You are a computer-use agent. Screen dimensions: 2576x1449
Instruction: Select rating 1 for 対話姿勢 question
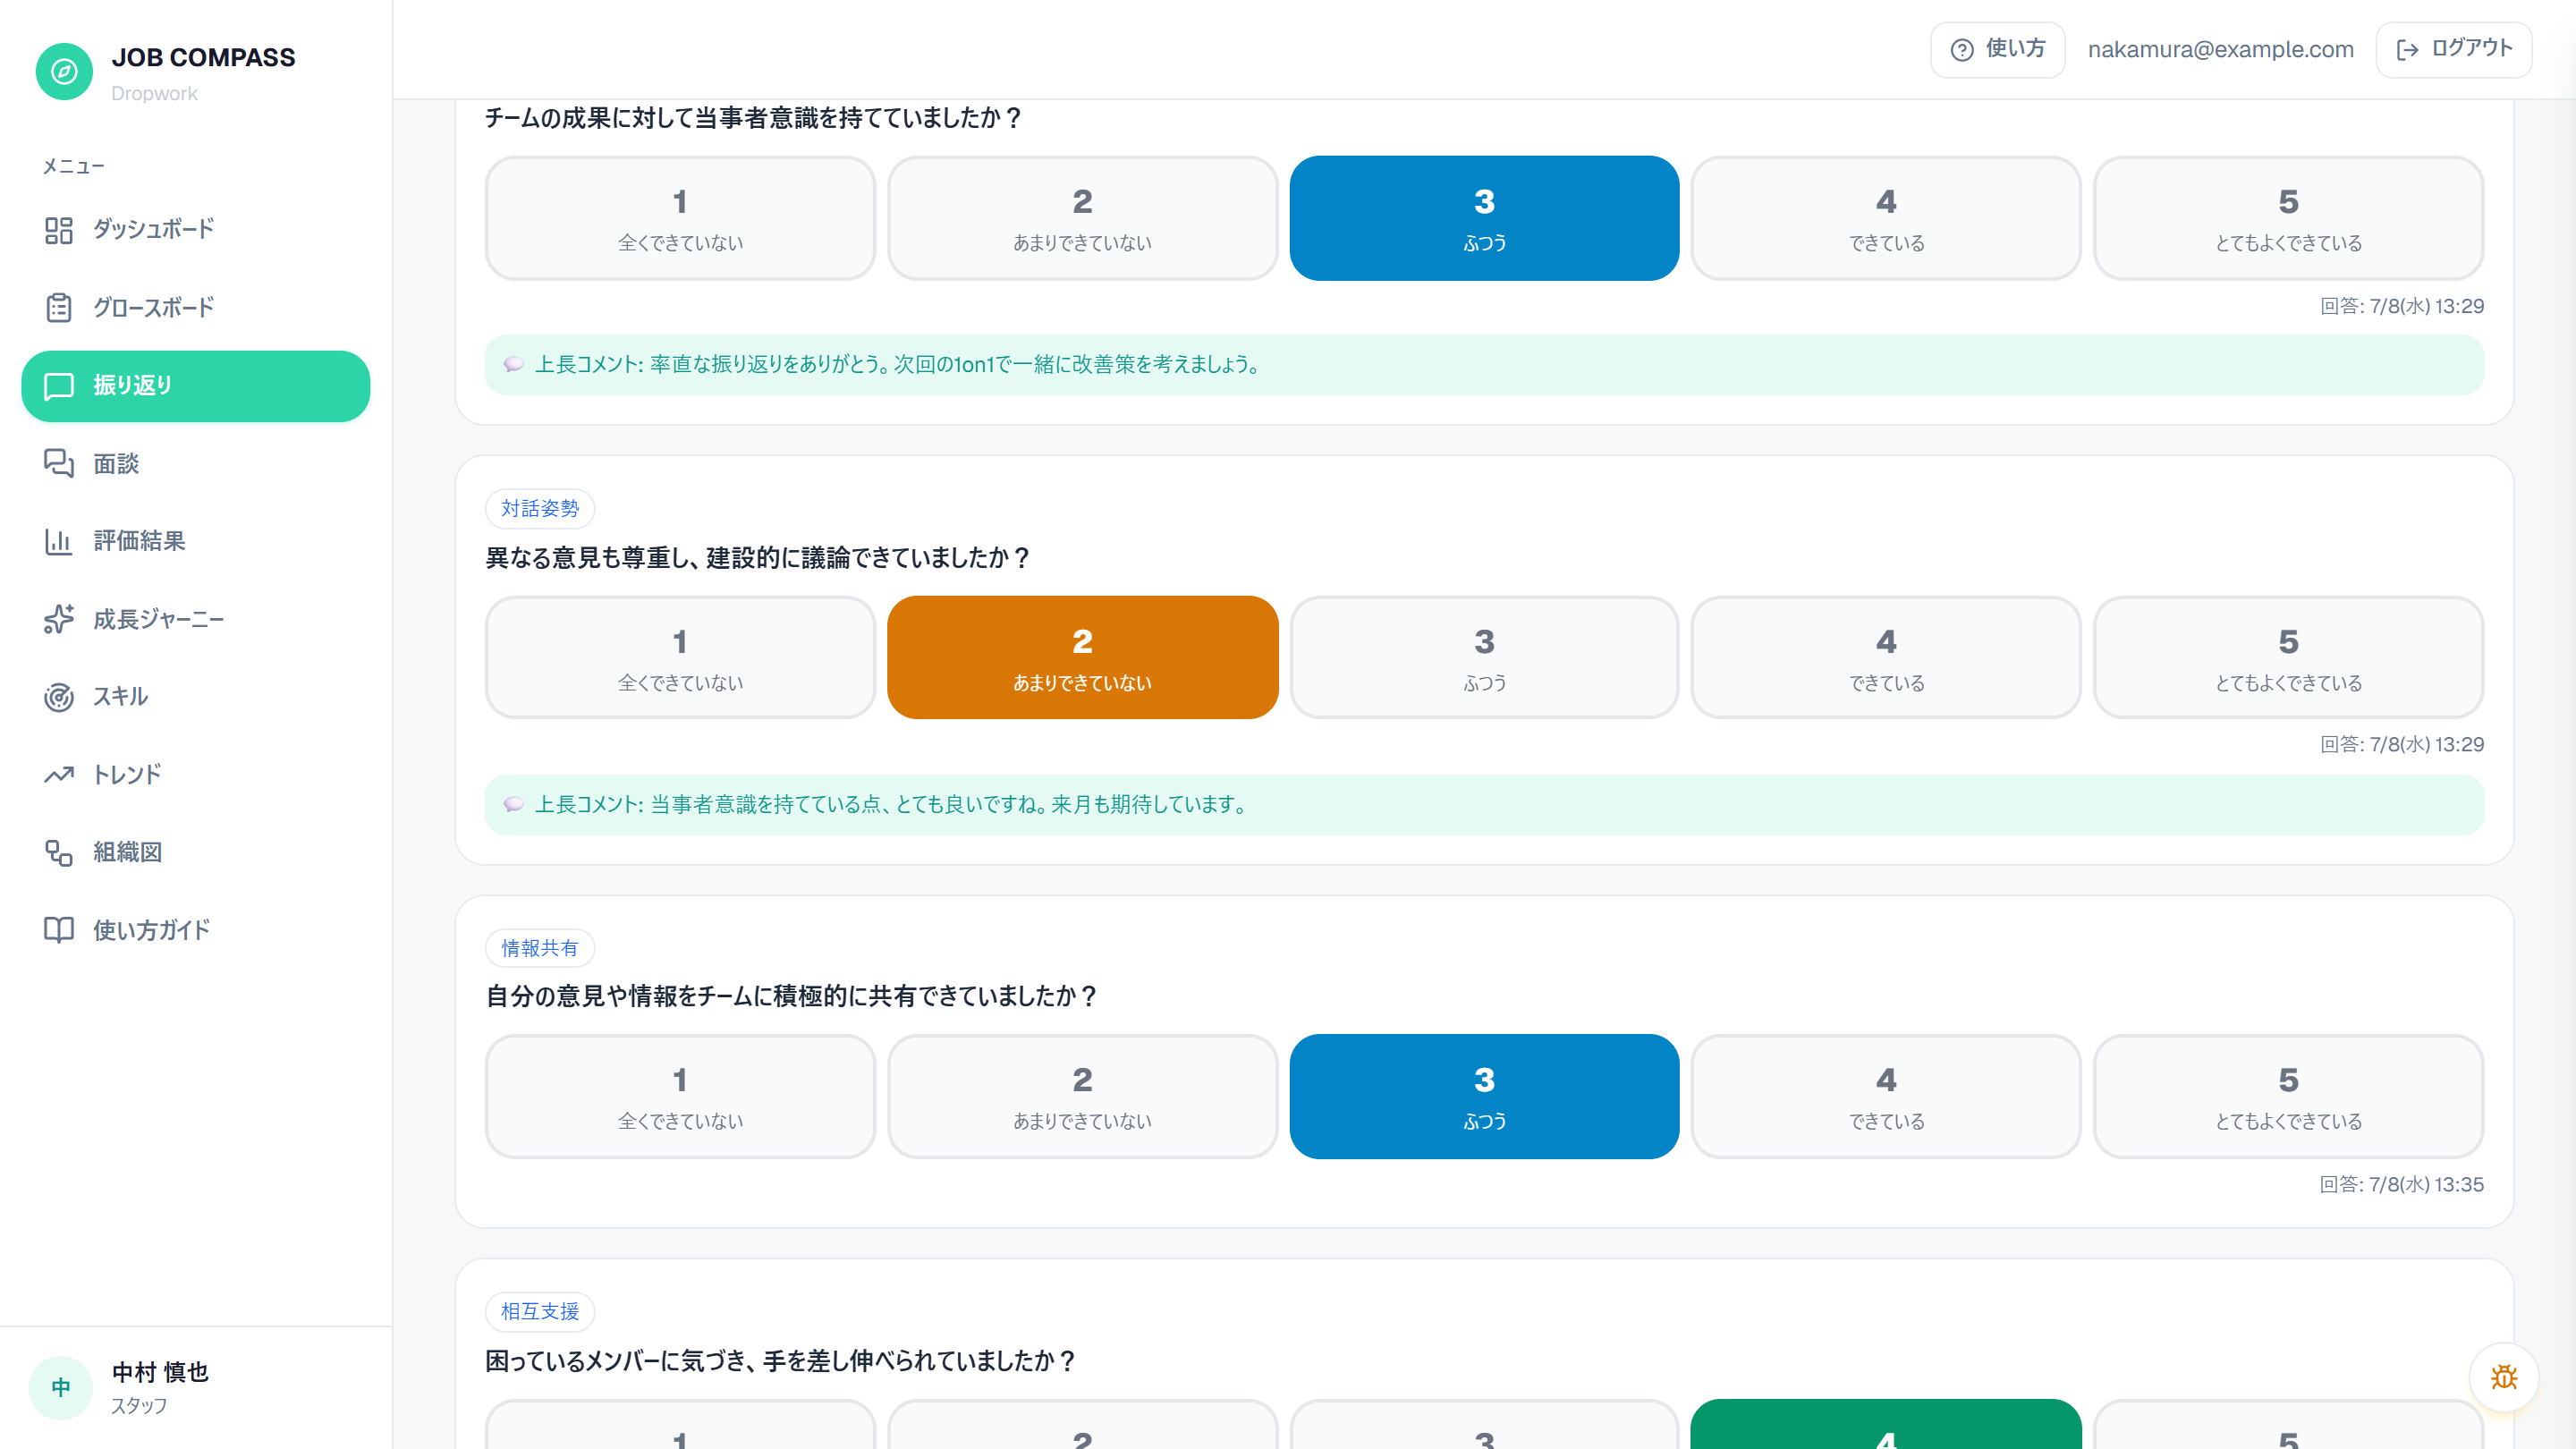point(680,658)
